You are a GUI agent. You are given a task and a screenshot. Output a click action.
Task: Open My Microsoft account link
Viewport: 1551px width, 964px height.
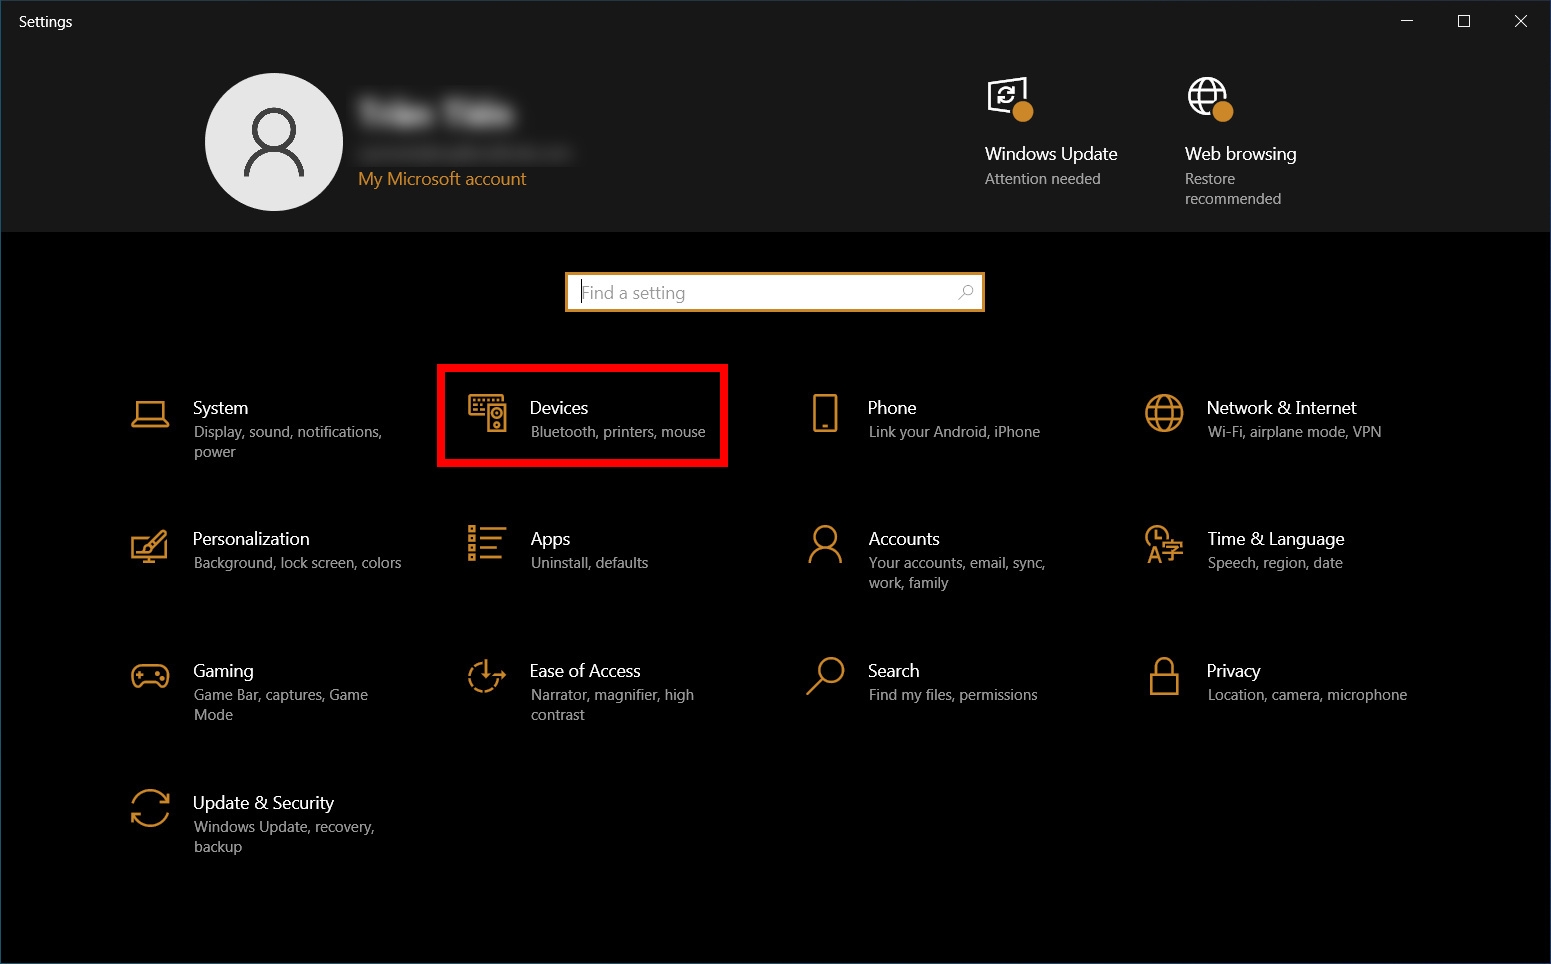442,178
